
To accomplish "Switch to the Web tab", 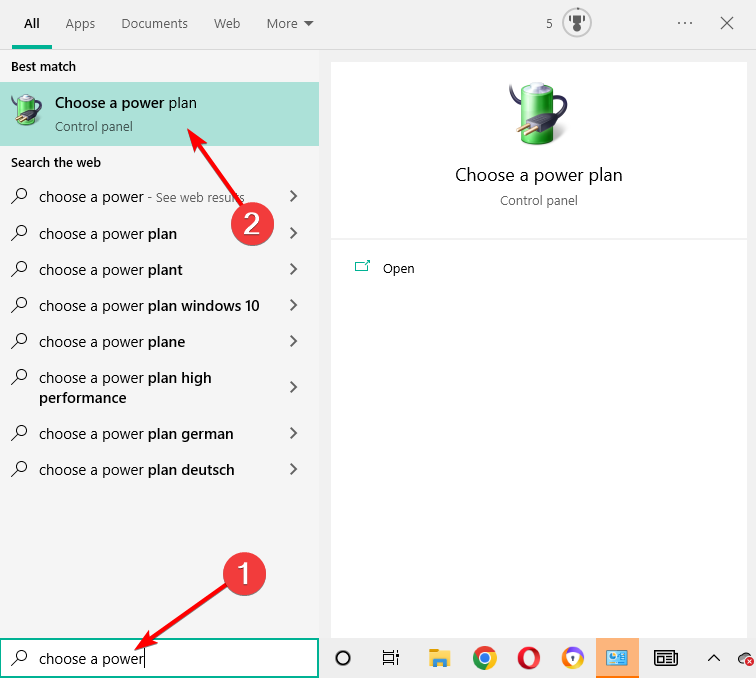I will [x=227, y=23].
